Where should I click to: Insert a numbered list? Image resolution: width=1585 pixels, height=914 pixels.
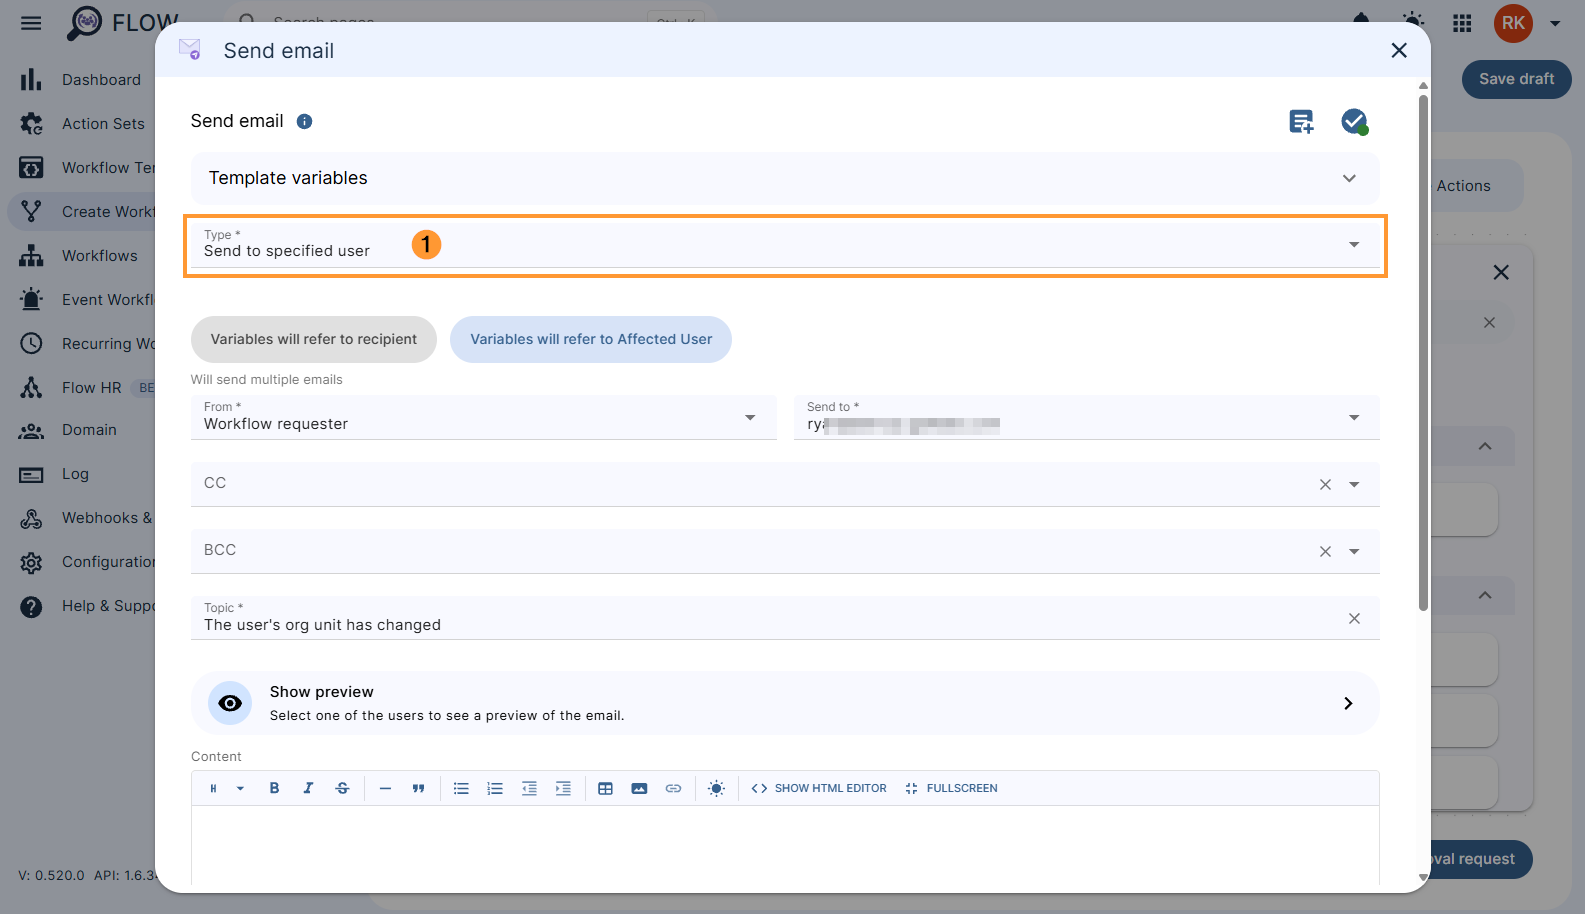(495, 788)
